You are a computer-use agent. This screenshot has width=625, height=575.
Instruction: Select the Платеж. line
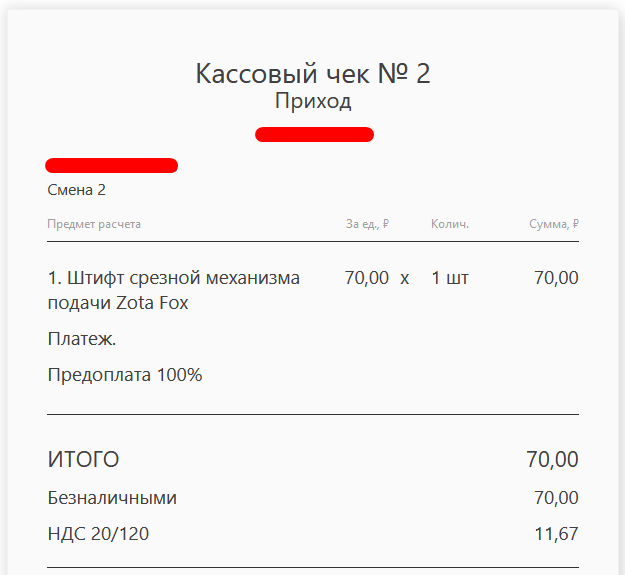click(82, 339)
